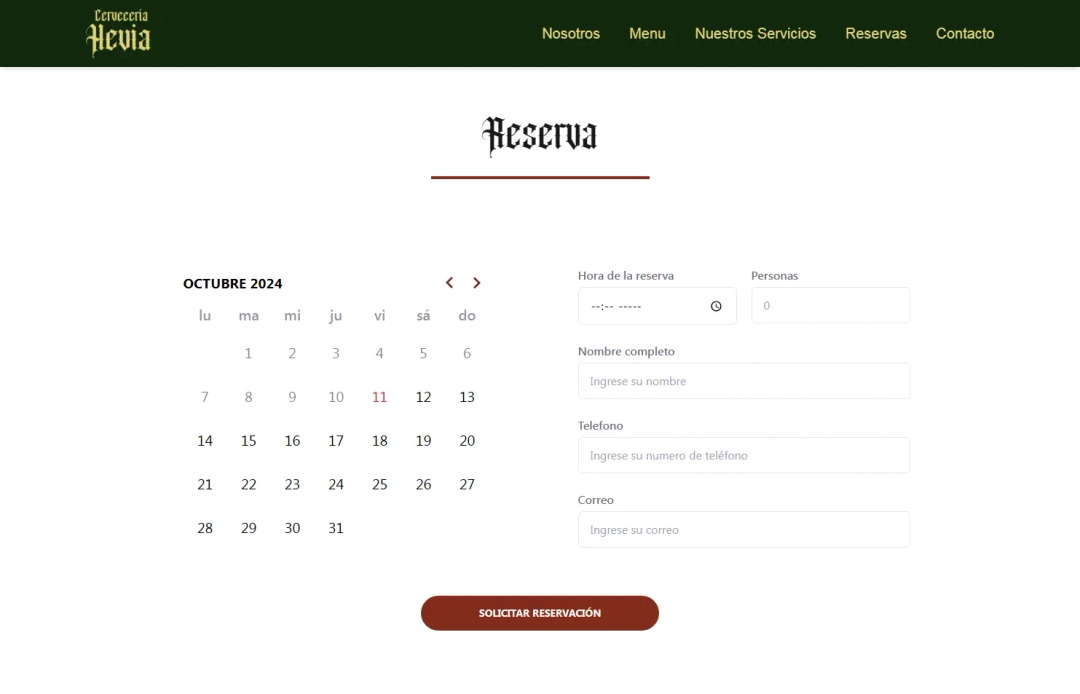Click disabled day 1 in calendar
The image size is (1080, 694).
pos(249,353)
